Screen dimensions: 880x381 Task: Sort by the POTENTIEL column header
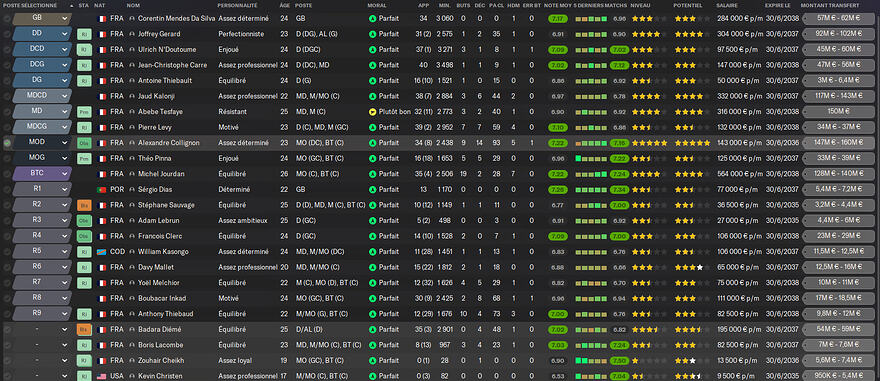coord(688,5)
